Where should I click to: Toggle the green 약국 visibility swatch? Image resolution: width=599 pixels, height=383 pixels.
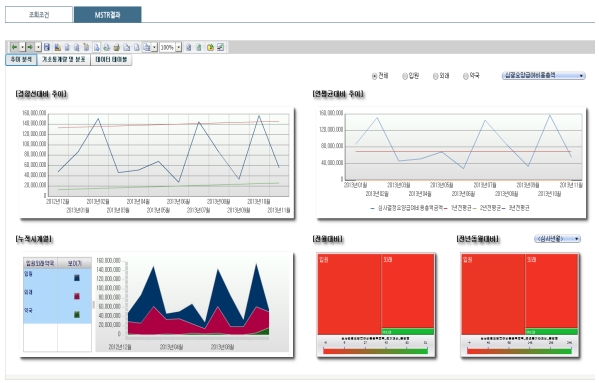(x=76, y=315)
